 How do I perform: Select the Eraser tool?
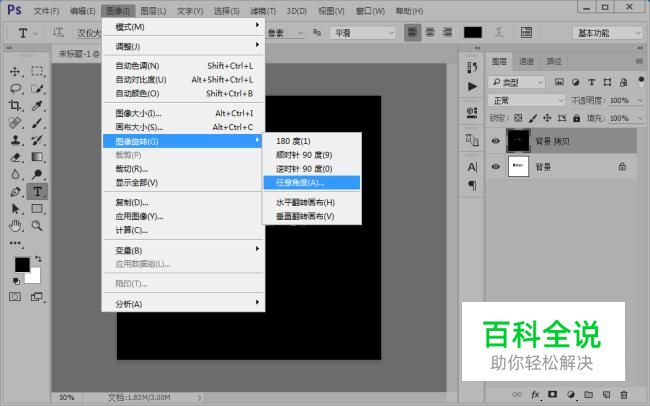coord(15,157)
